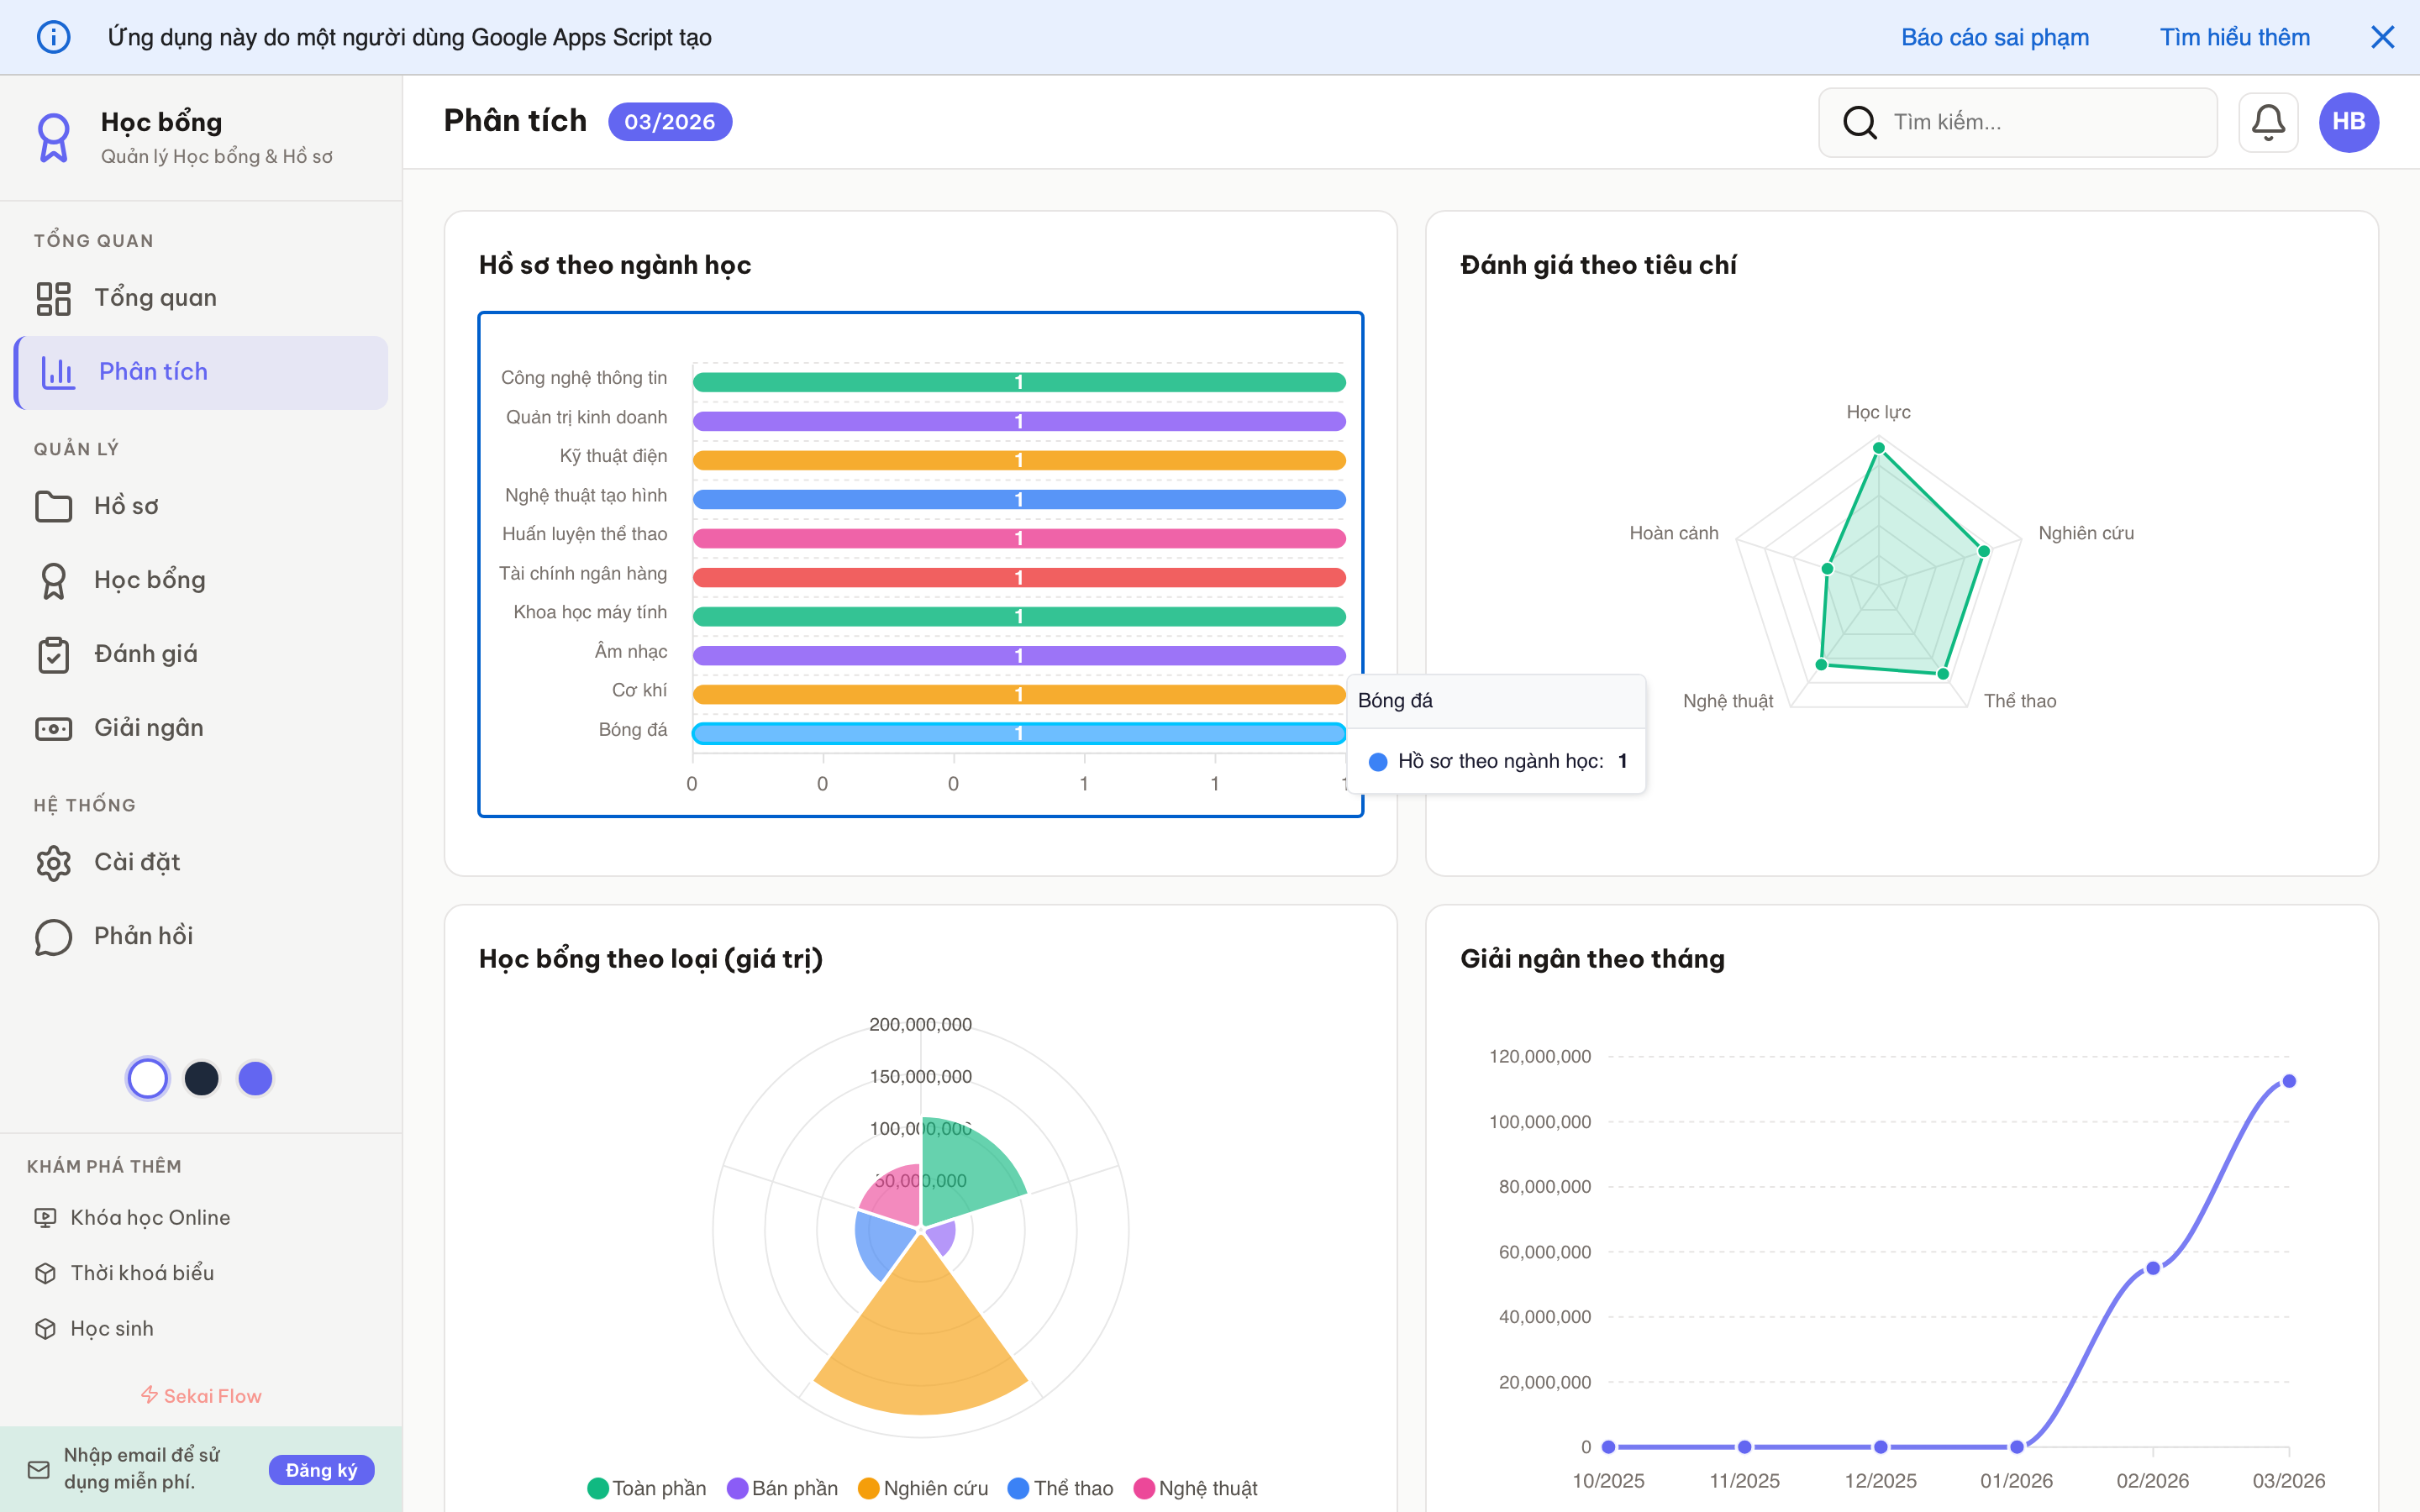Toggle Toàn phần legend item
Image resolution: width=2420 pixels, height=1512 pixels.
[647, 1488]
